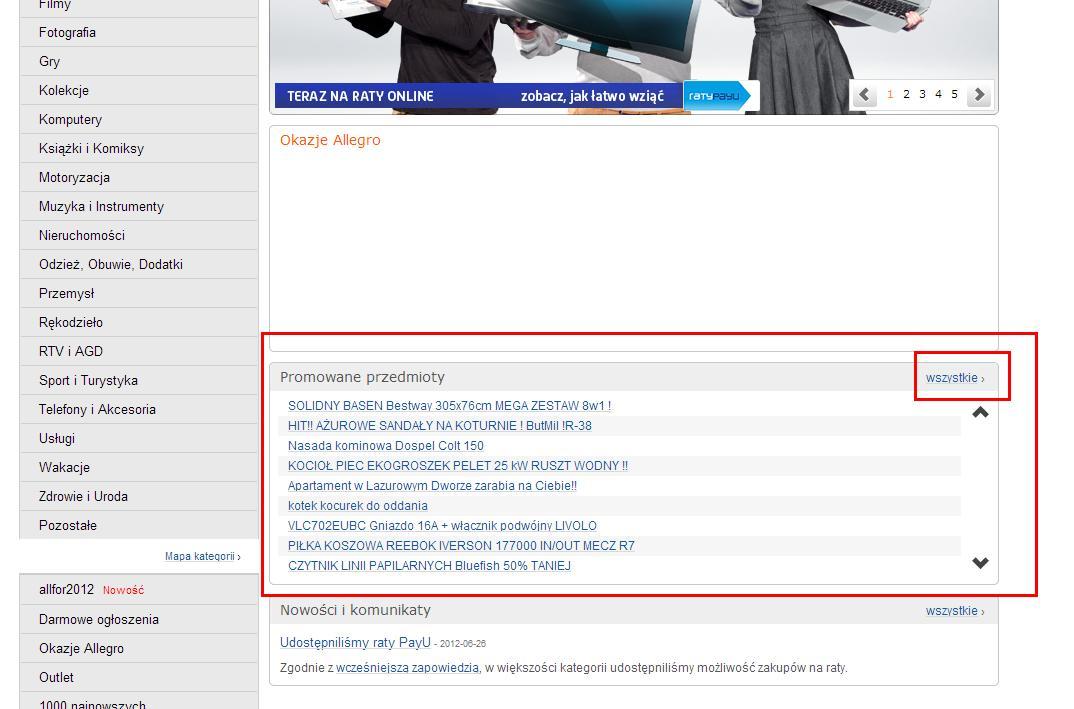Screen dimensions: 1074x709
Task: Go to next banner slide arrow
Action: point(979,95)
